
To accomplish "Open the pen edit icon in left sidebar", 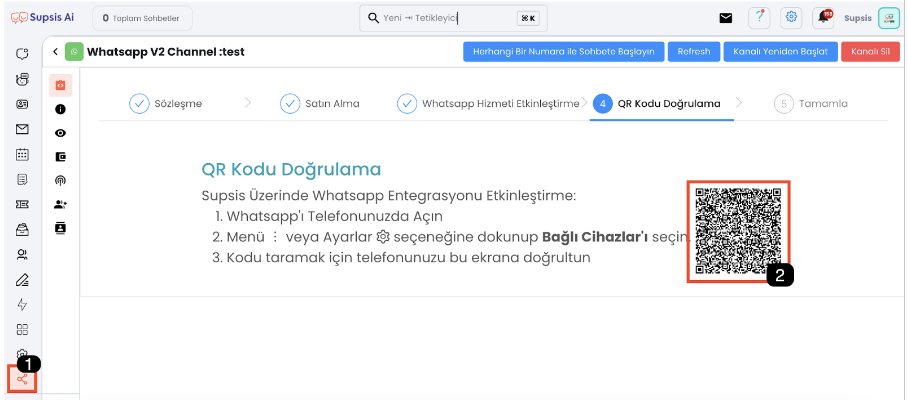I will pos(23,280).
